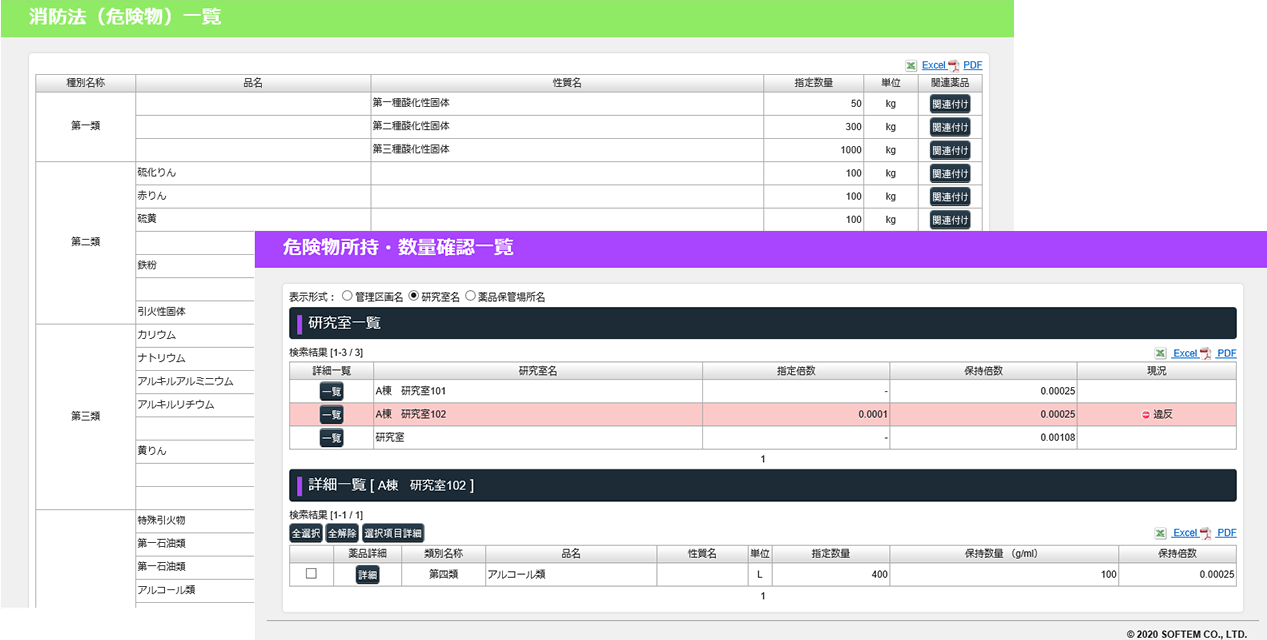
Task: Click the PDF icon above the 消防法 table
Action: (954, 65)
